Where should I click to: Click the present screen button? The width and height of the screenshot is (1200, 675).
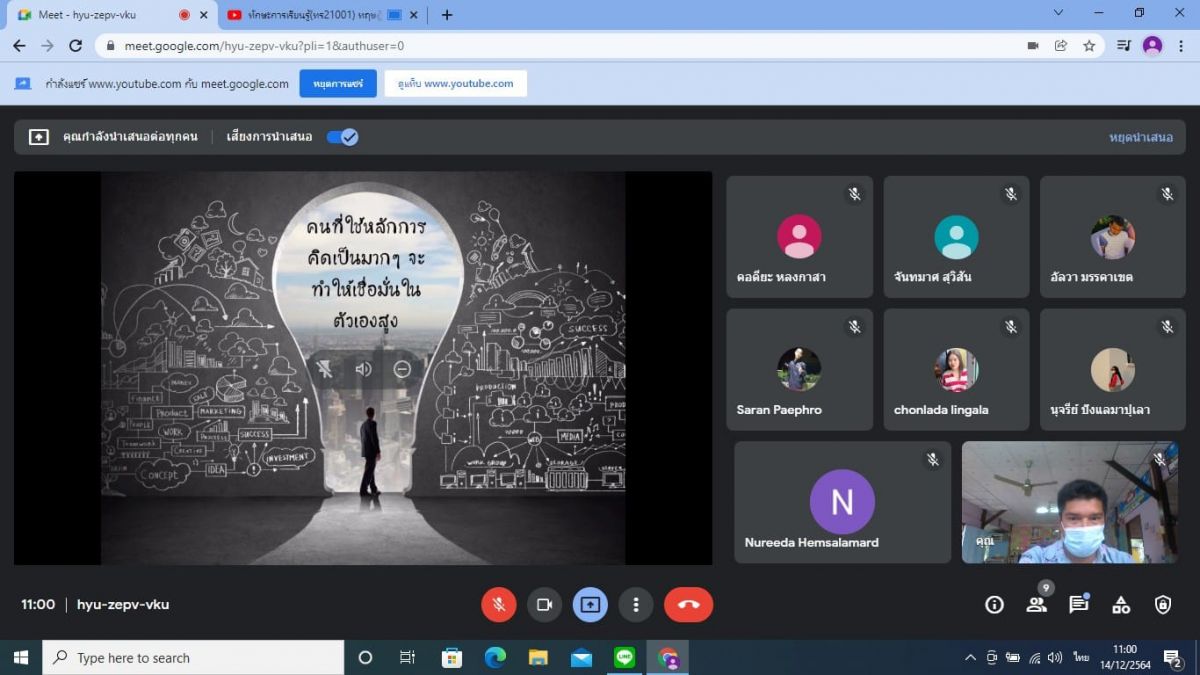590,604
